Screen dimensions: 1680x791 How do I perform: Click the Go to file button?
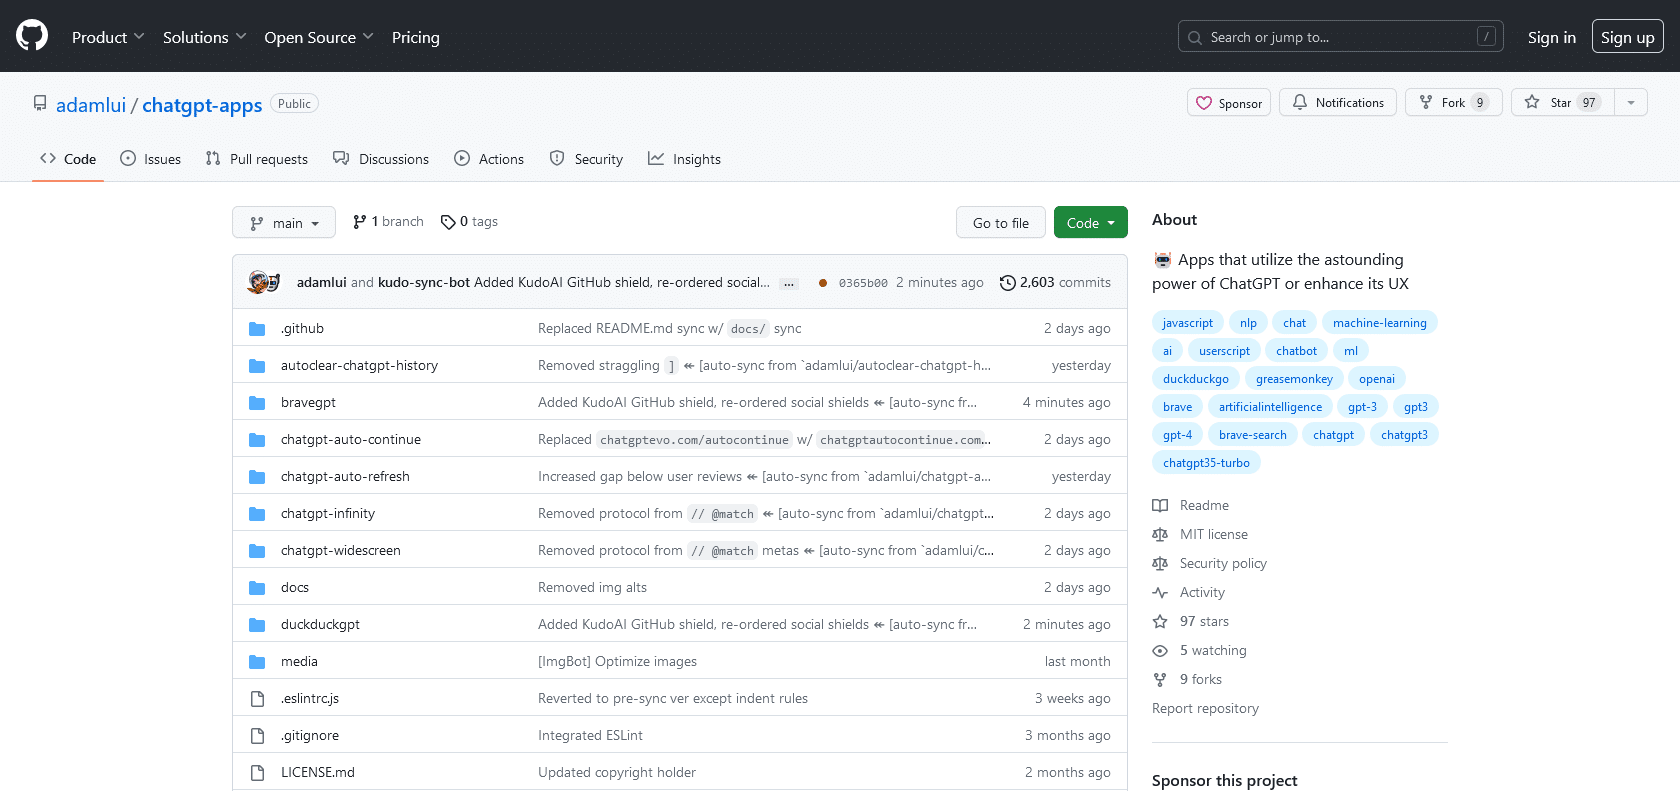click(1000, 222)
